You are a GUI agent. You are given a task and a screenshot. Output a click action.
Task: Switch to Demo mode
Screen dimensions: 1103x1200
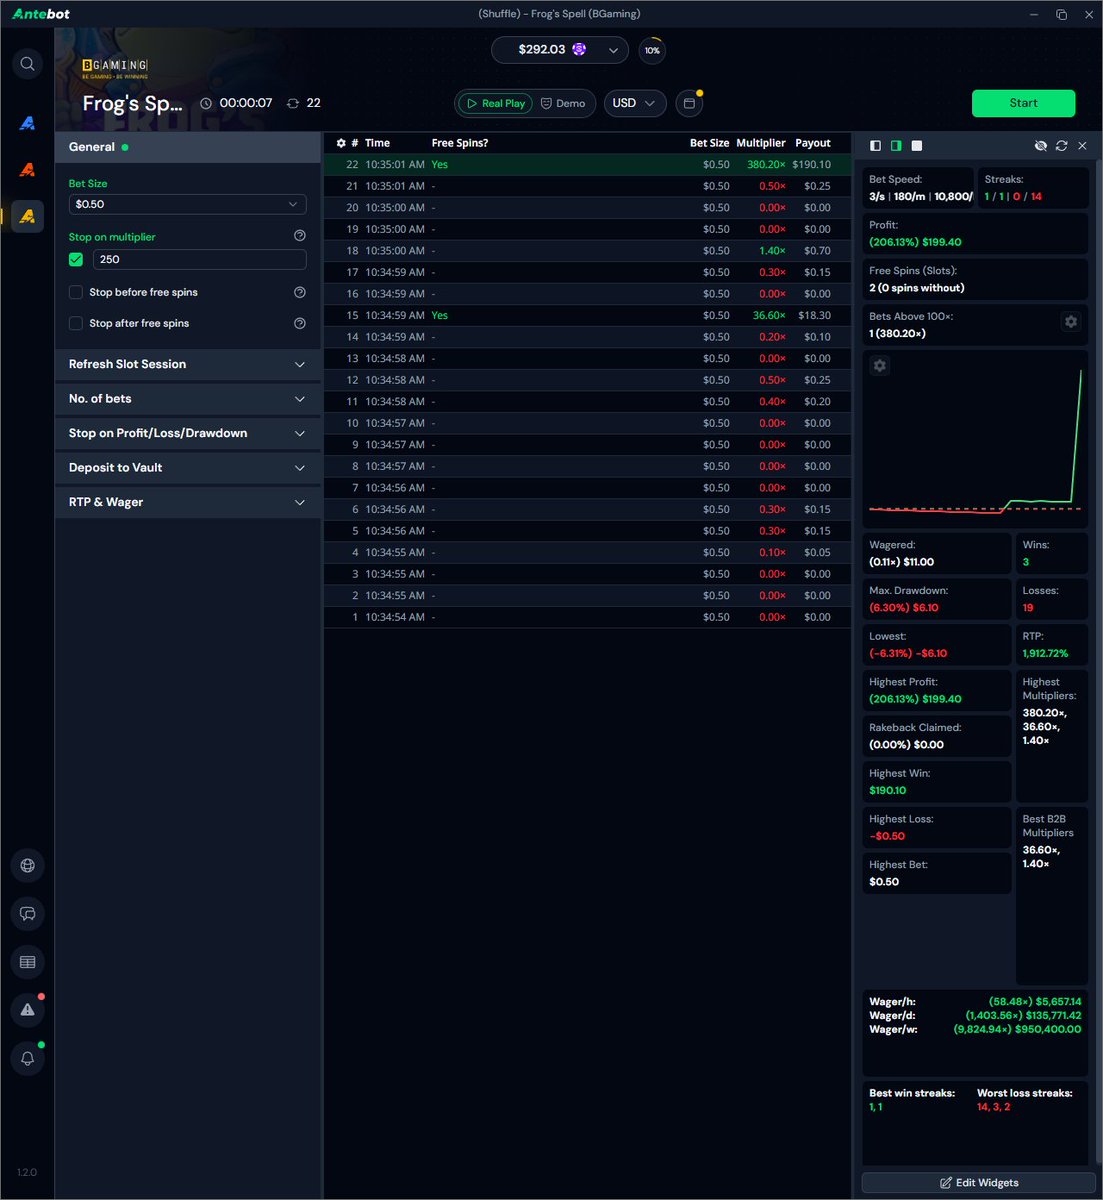coord(563,103)
